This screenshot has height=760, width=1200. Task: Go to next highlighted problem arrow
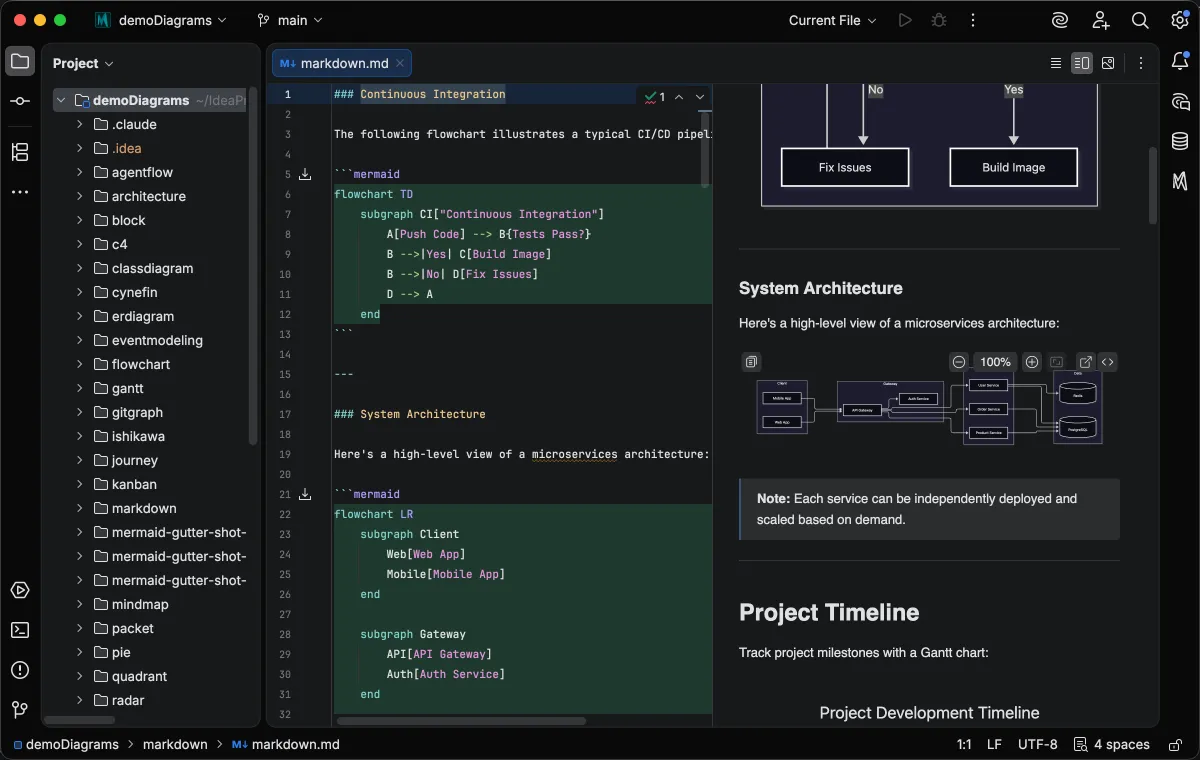click(700, 97)
